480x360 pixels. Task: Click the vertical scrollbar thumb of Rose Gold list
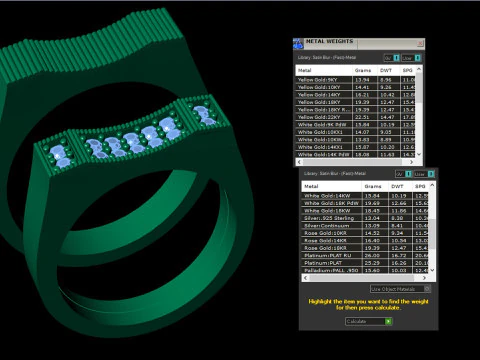coord(432,234)
